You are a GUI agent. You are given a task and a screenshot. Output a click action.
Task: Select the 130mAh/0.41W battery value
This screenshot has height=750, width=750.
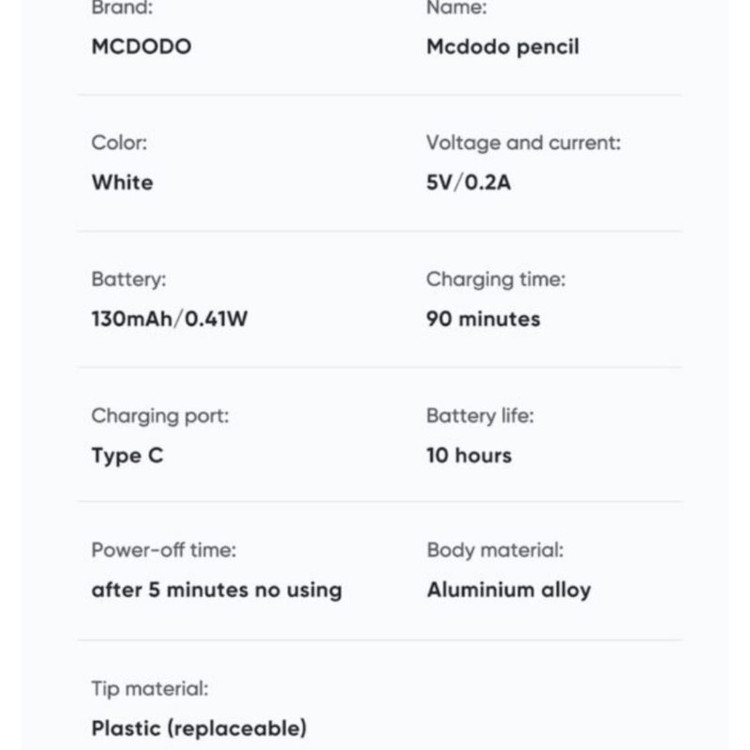pos(169,319)
